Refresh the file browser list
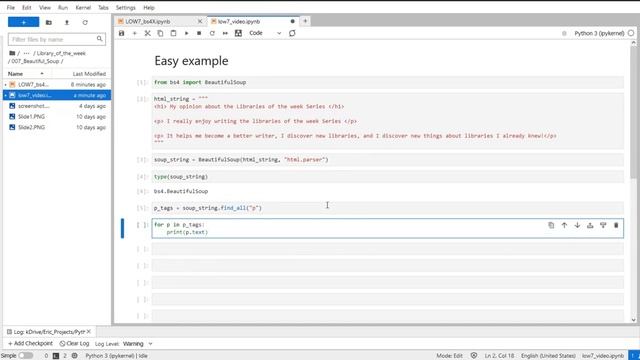The height and width of the screenshot is (360, 640). [85, 22]
